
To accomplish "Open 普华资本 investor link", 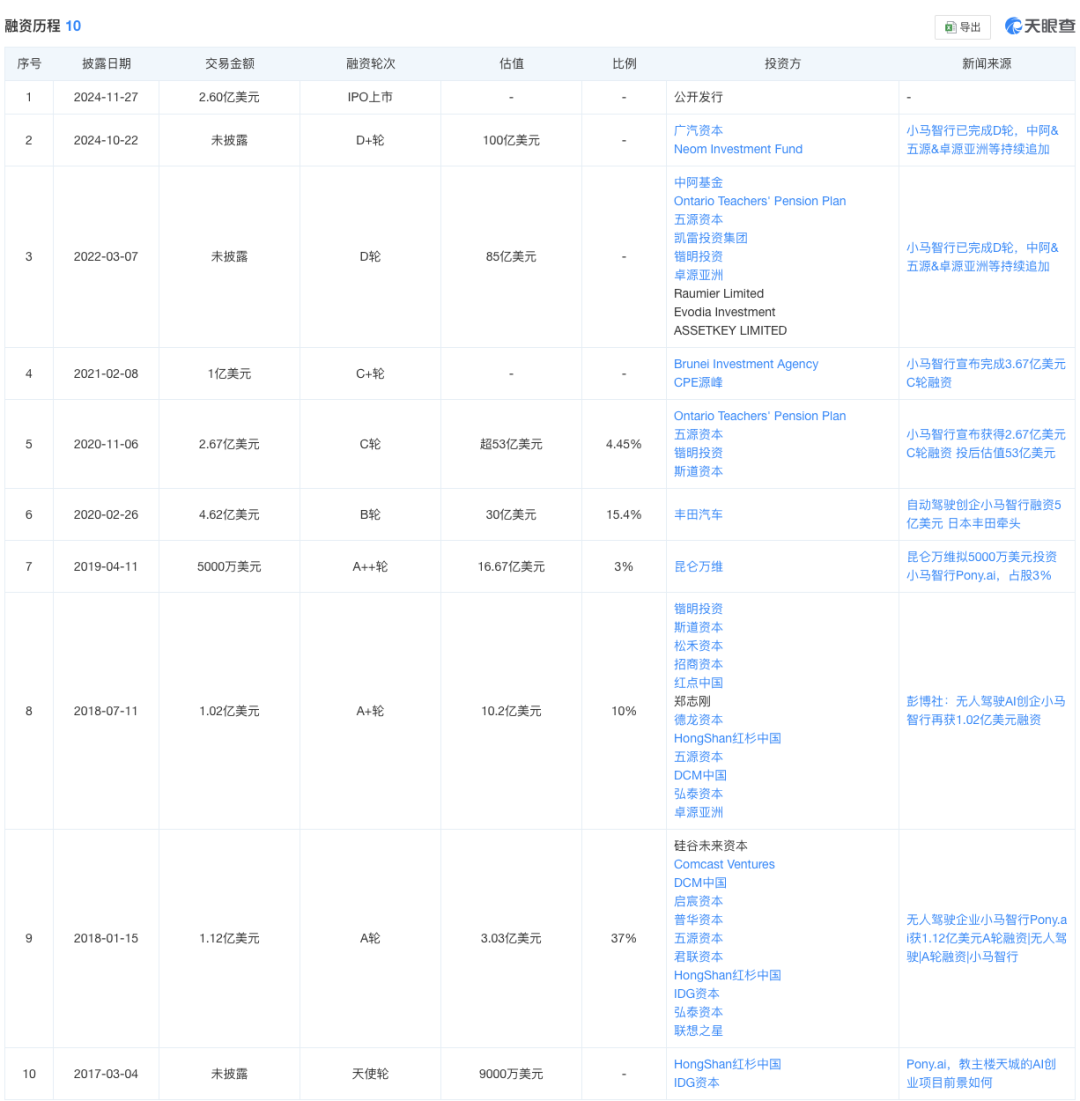I will [698, 920].
